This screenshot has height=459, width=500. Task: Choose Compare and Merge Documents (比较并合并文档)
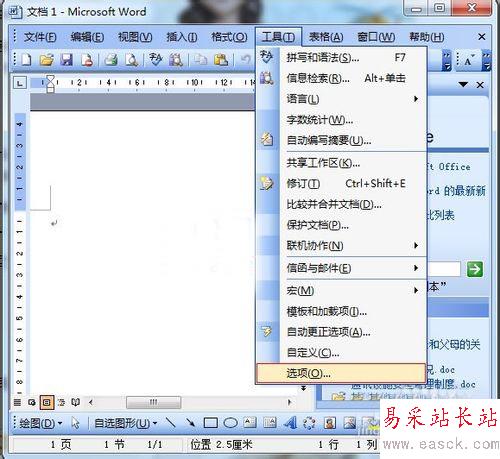point(341,204)
